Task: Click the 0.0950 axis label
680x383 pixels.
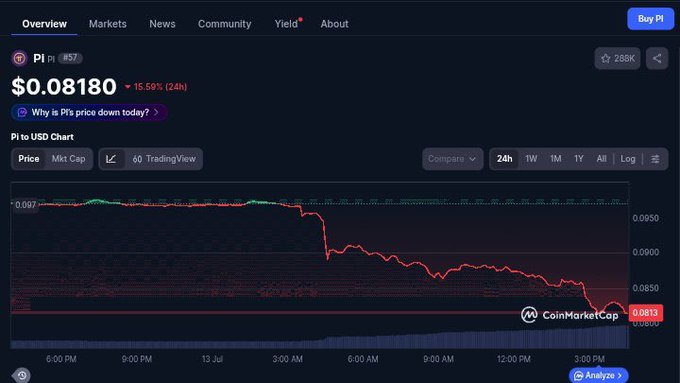Action: point(645,218)
